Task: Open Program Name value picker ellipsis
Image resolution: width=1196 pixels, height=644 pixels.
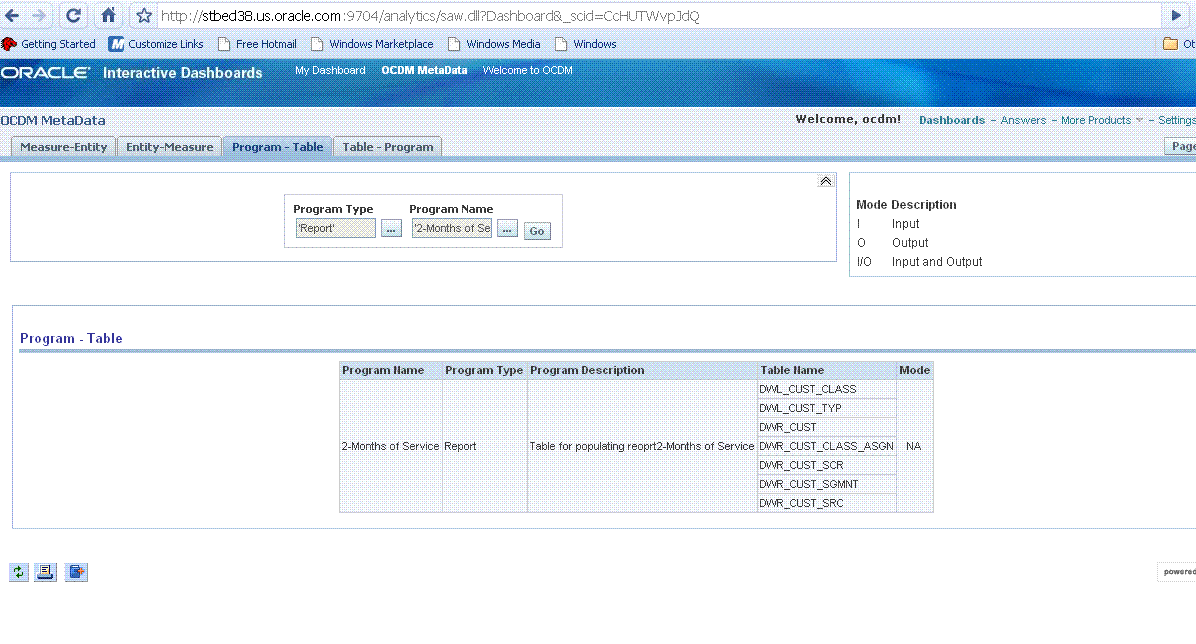Action: point(507,228)
